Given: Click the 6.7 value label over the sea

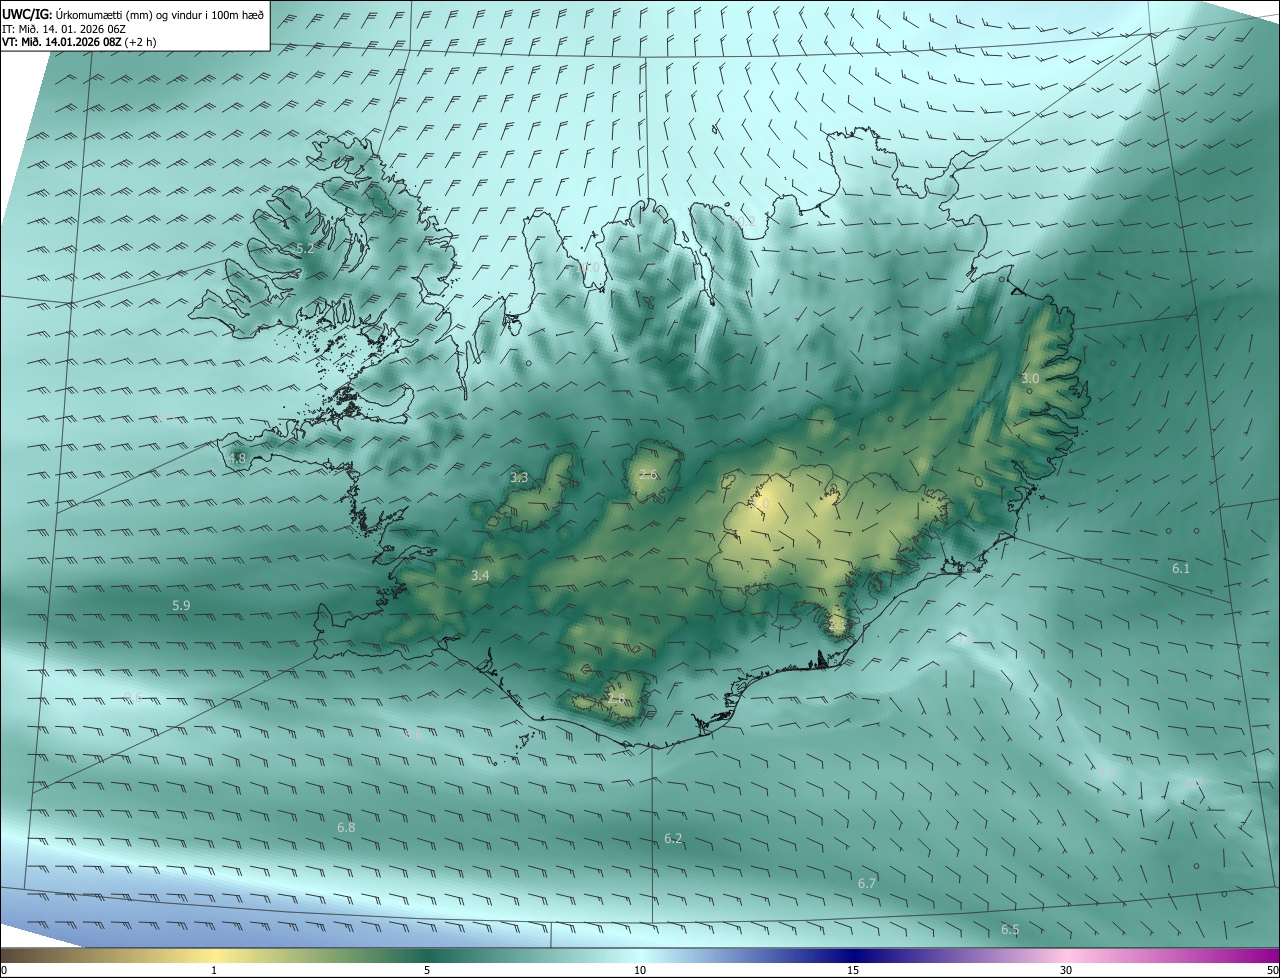Looking at the screenshot, I should click(x=867, y=883).
